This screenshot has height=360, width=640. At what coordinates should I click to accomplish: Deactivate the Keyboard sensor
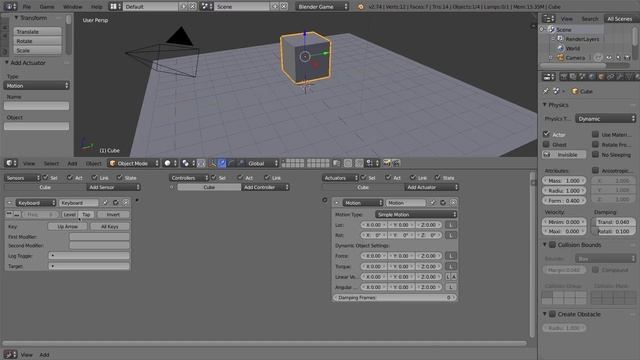(116, 202)
